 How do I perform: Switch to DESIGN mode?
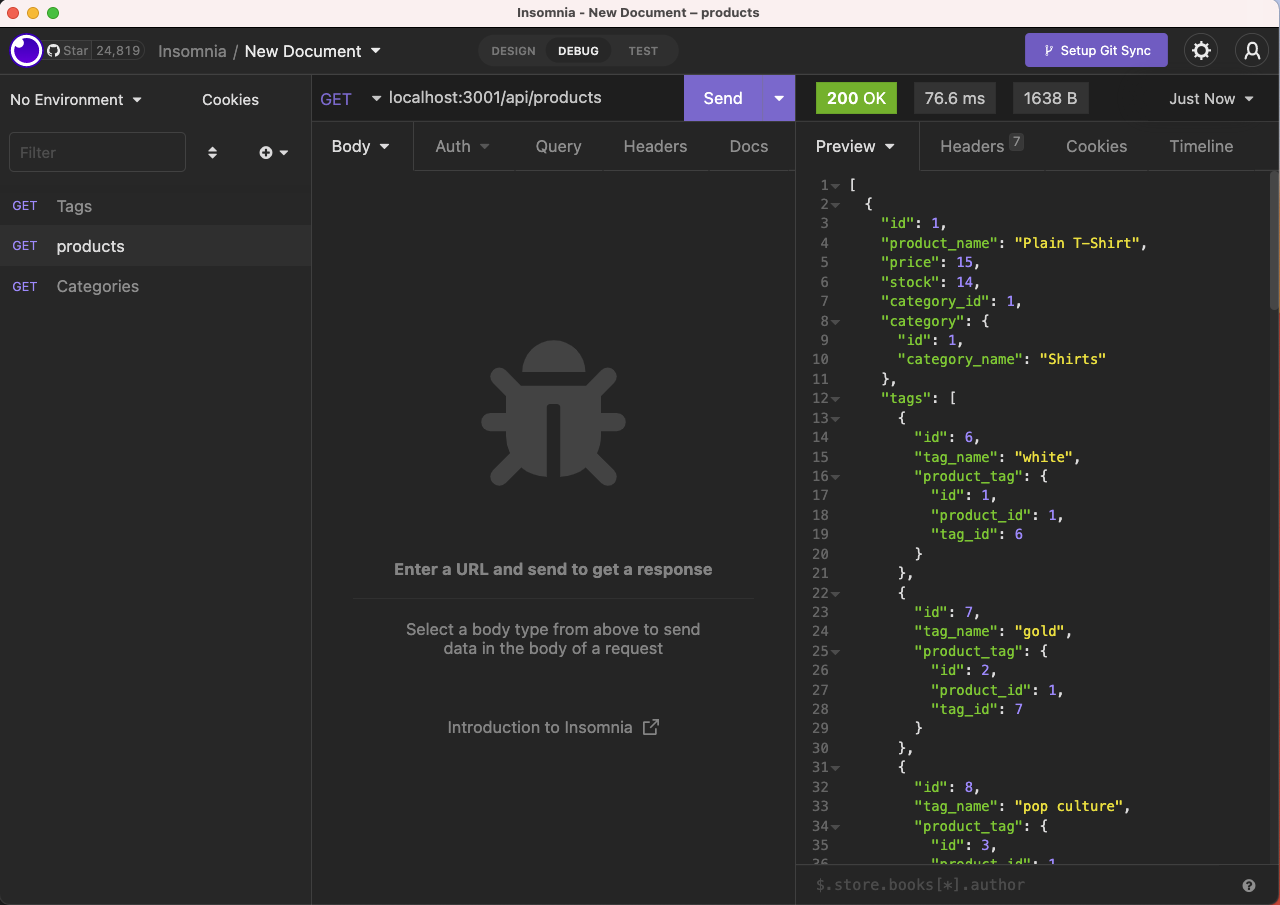(x=513, y=51)
